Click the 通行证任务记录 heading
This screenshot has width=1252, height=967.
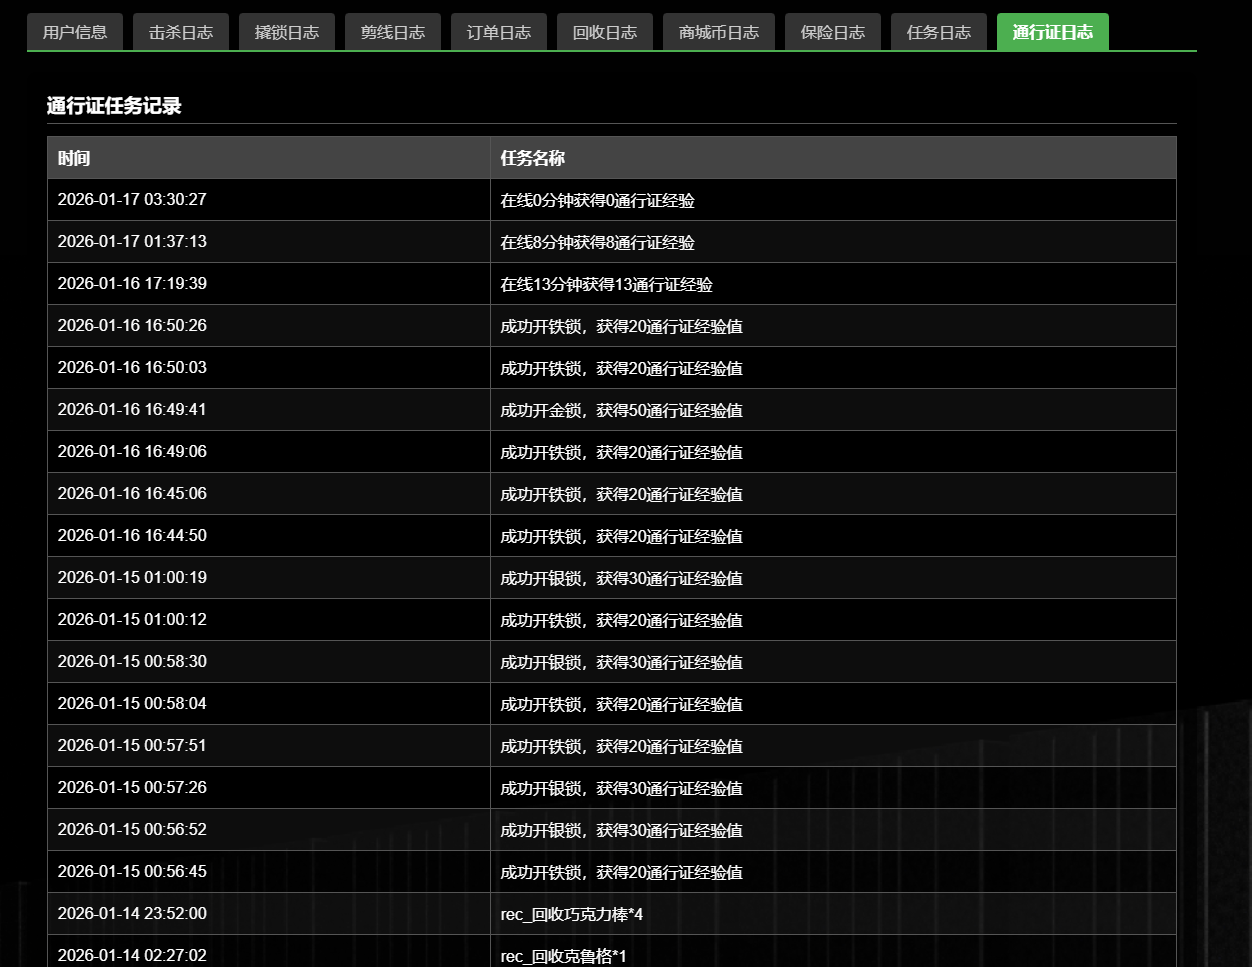[x=114, y=106]
